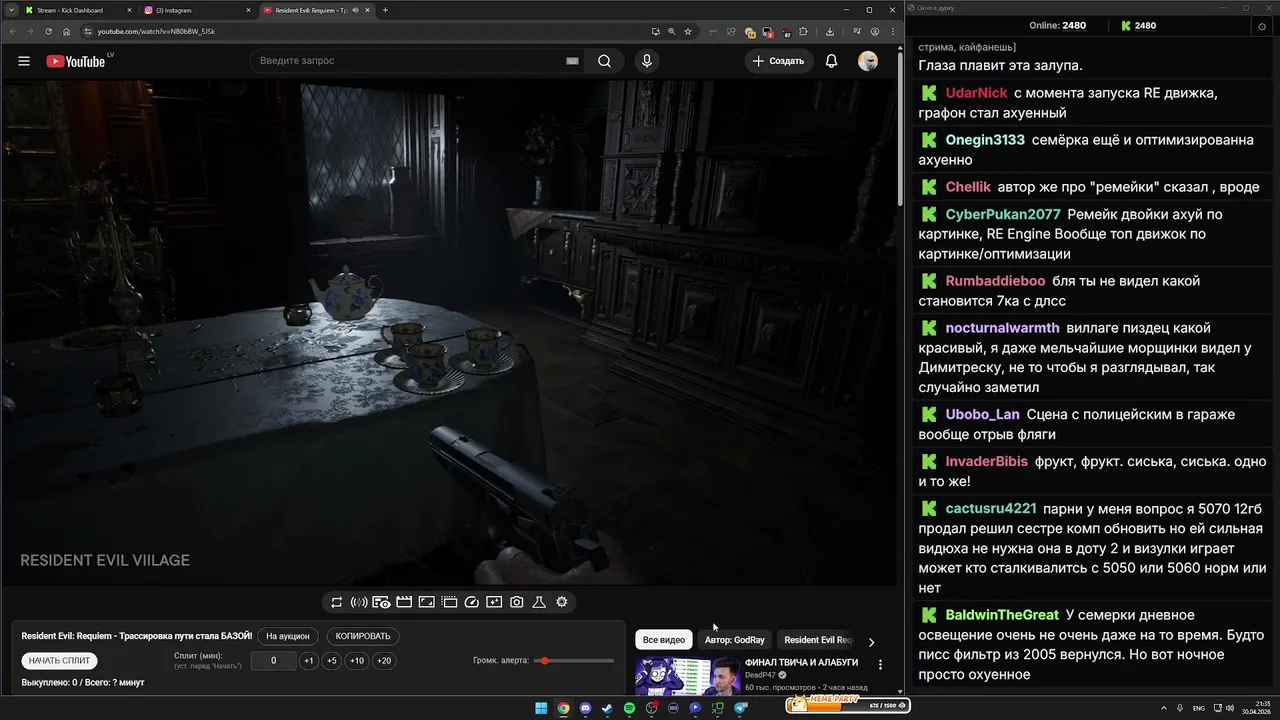Open the YouTube account avatar menu
1280x720 pixels.
[868, 61]
